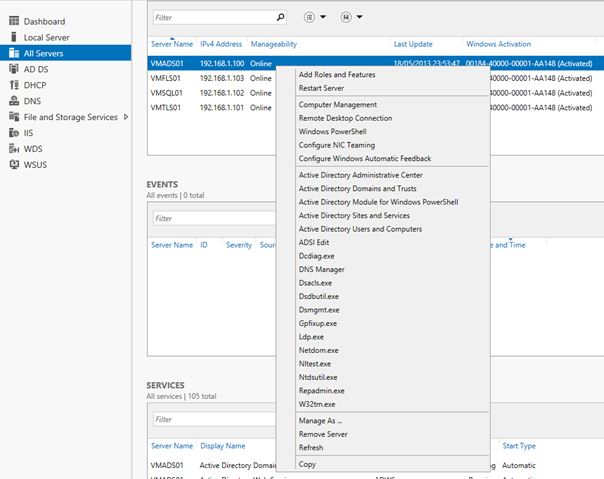The height and width of the screenshot is (479, 604).
Task: Click the Events filter input field
Action: [x=214, y=218]
